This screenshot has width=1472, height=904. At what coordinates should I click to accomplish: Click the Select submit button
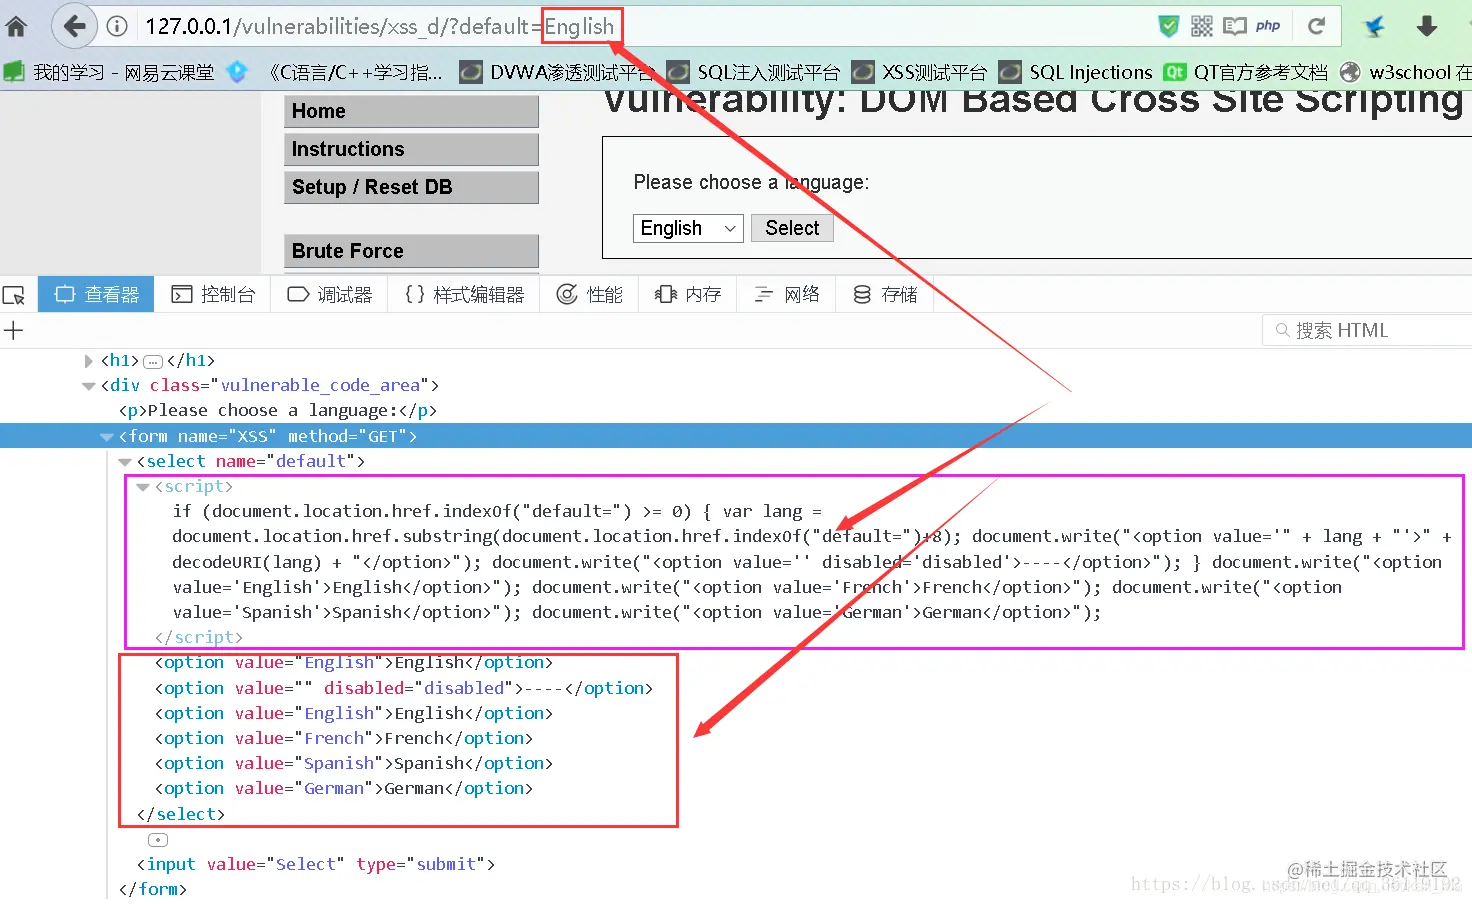792,228
